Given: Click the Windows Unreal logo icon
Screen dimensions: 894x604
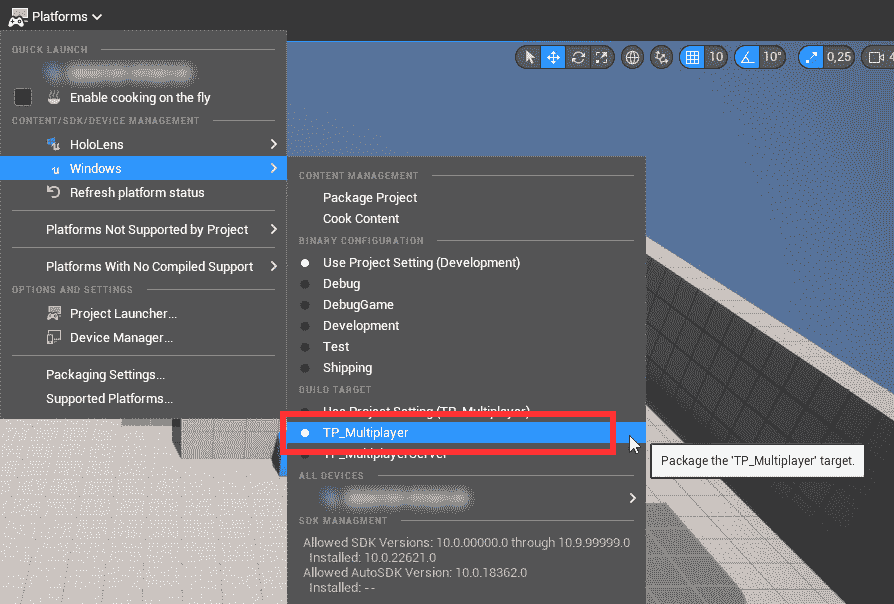Looking at the screenshot, I should tap(55, 169).
